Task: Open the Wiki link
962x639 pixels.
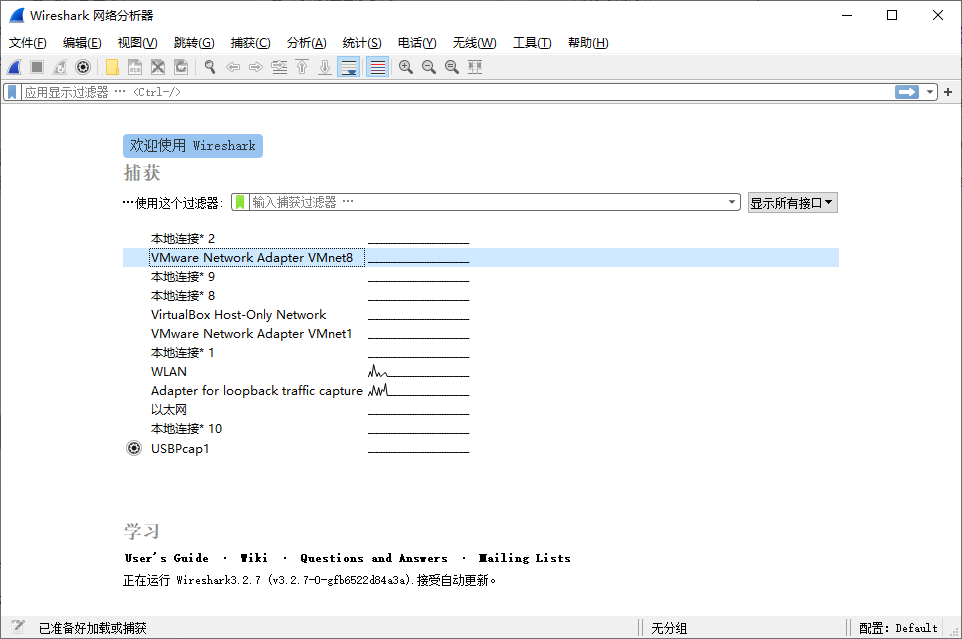Action: pyautogui.click(x=253, y=558)
